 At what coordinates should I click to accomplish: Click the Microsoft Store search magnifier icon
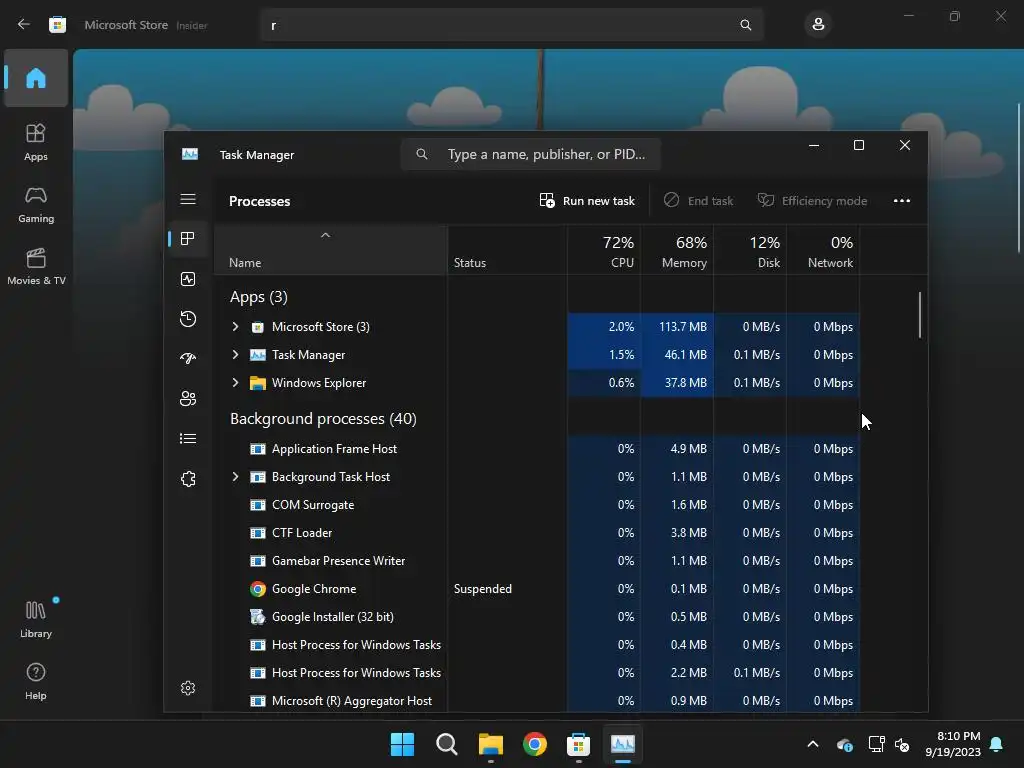click(x=745, y=25)
